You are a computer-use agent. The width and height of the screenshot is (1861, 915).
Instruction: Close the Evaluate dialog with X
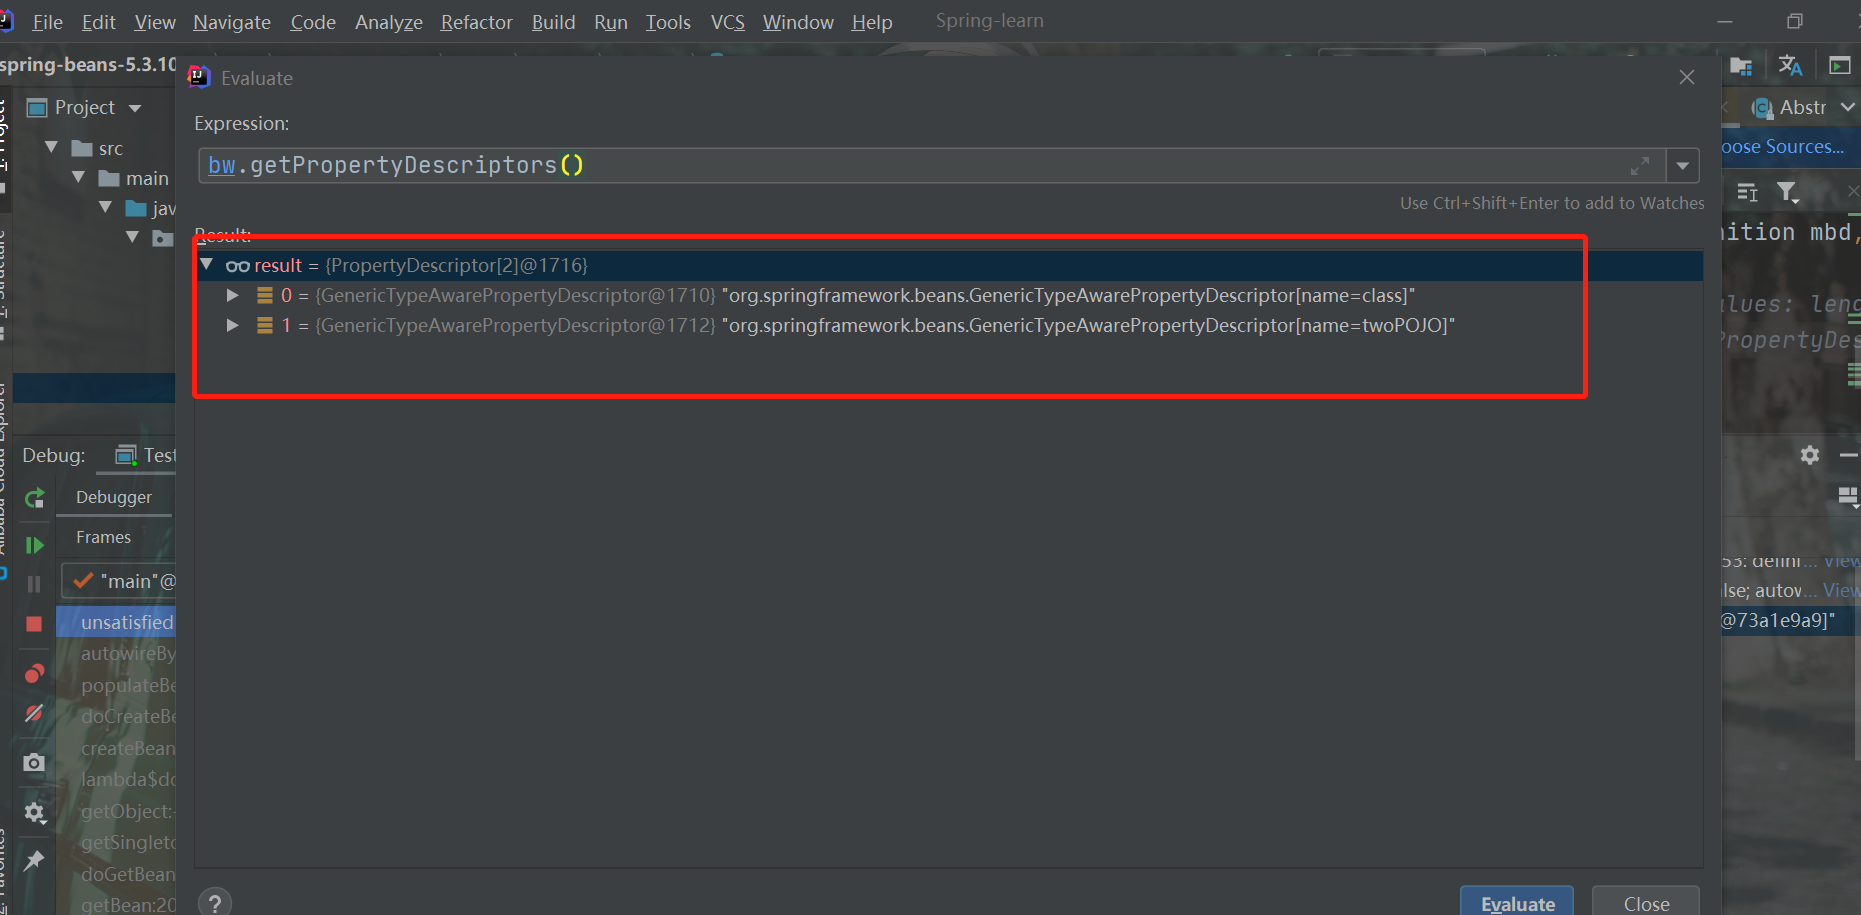[x=1687, y=77]
